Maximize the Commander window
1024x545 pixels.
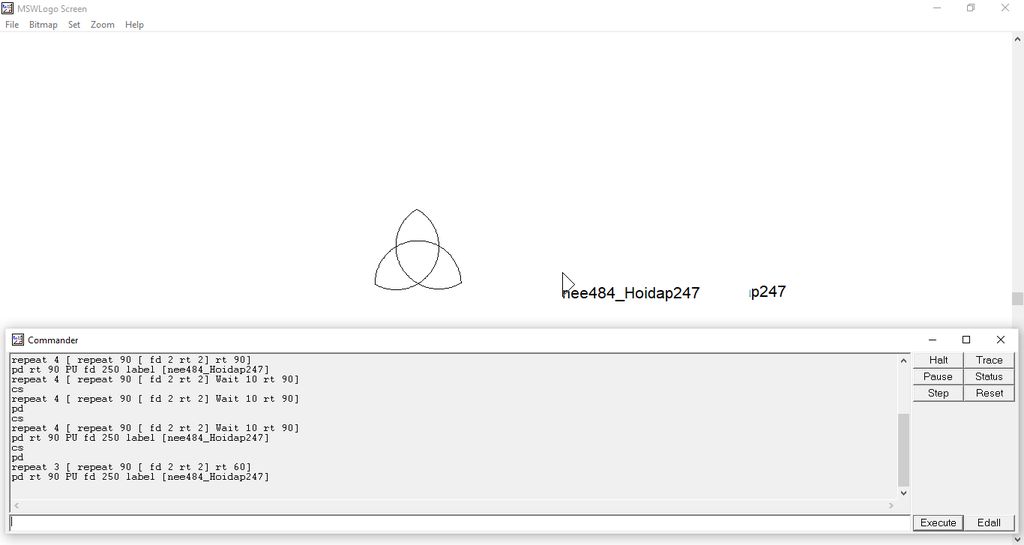pyautogui.click(x=967, y=340)
